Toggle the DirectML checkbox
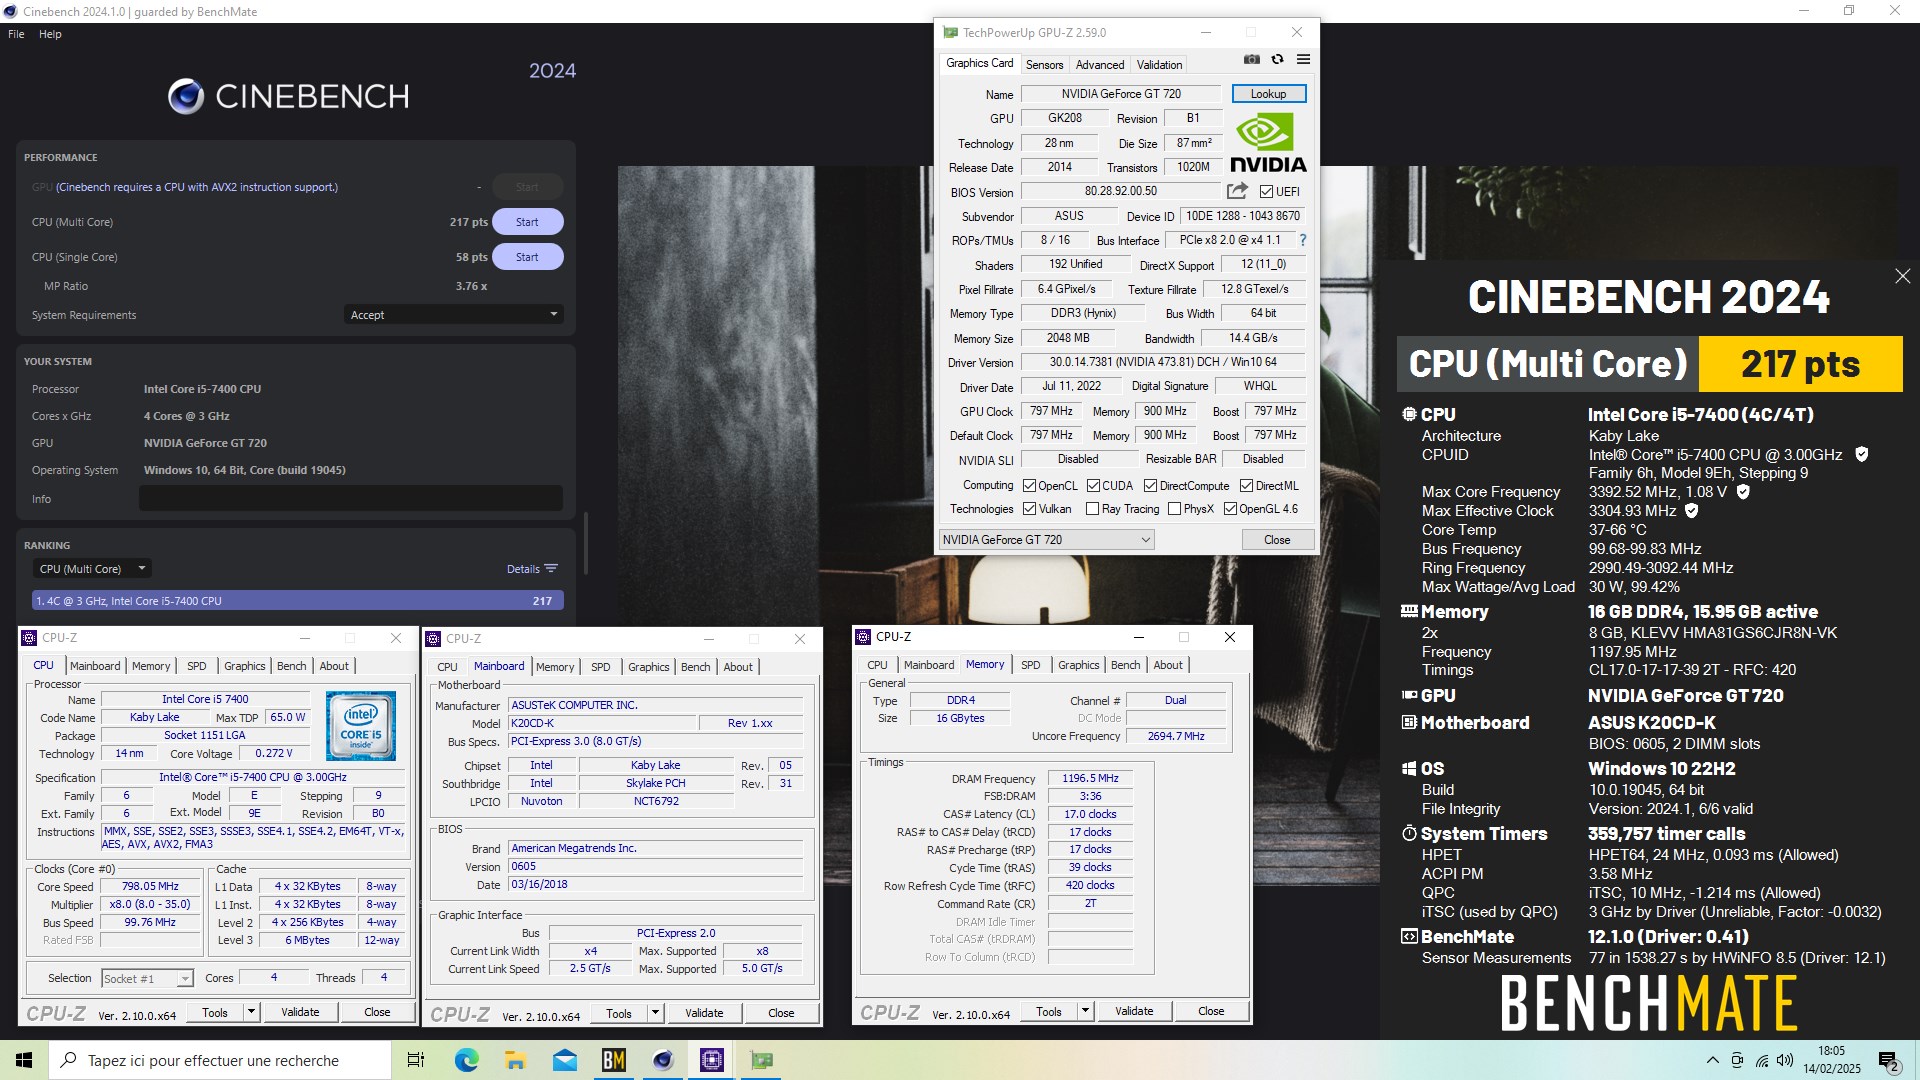This screenshot has height=1080, width=1920. pyautogui.click(x=1246, y=486)
